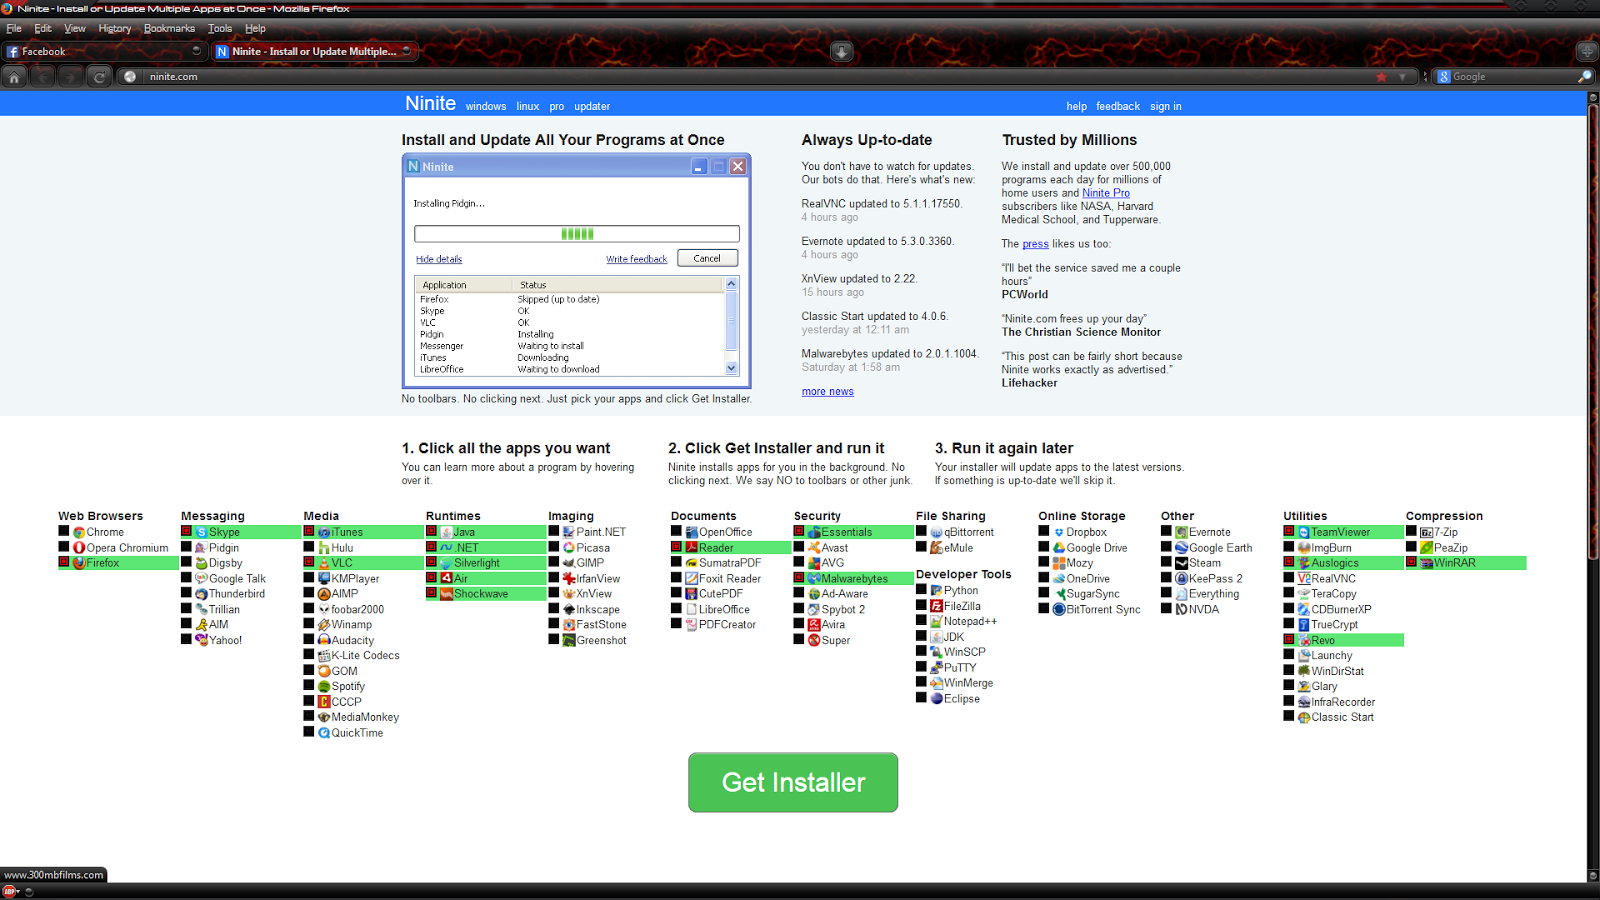The height and width of the screenshot is (900, 1600).
Task: Focus the Google search box
Action: [x=1513, y=76]
